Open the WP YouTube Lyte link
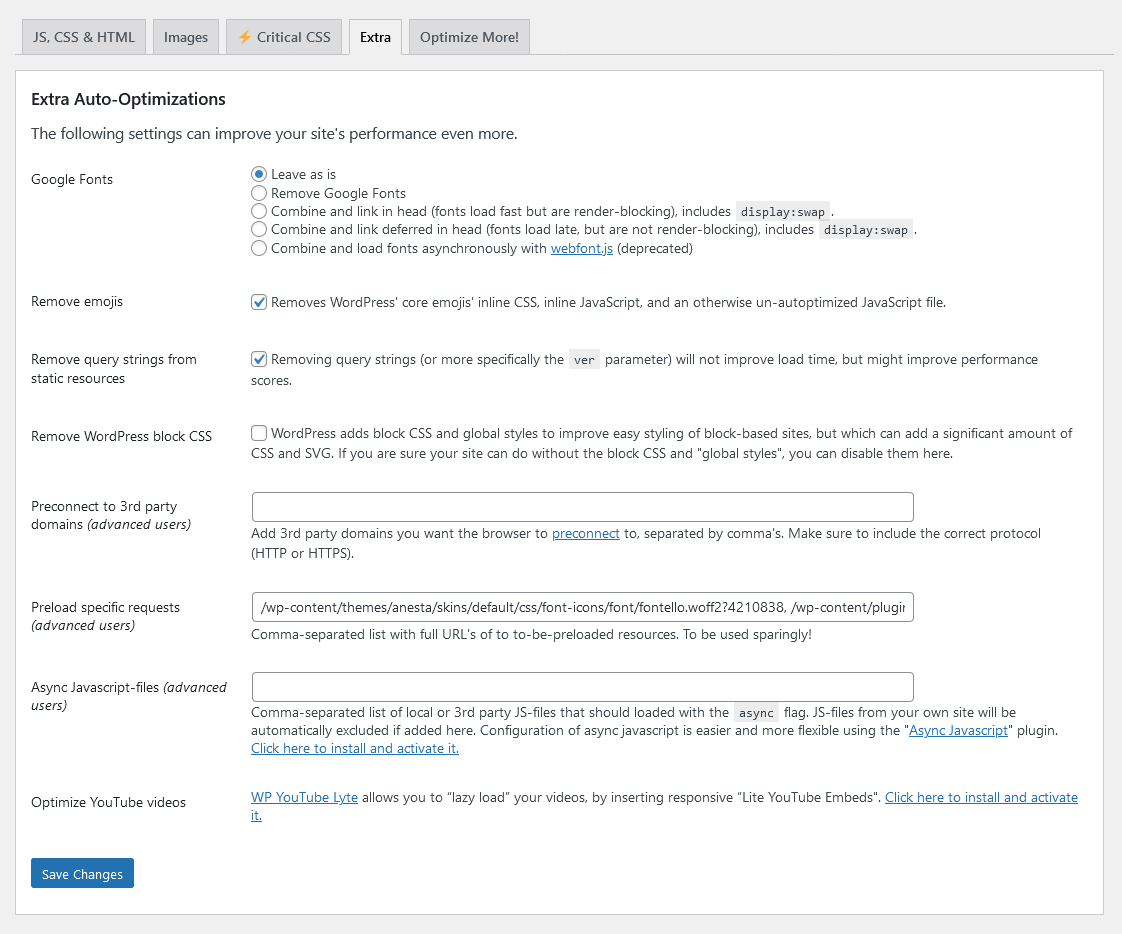 (304, 797)
